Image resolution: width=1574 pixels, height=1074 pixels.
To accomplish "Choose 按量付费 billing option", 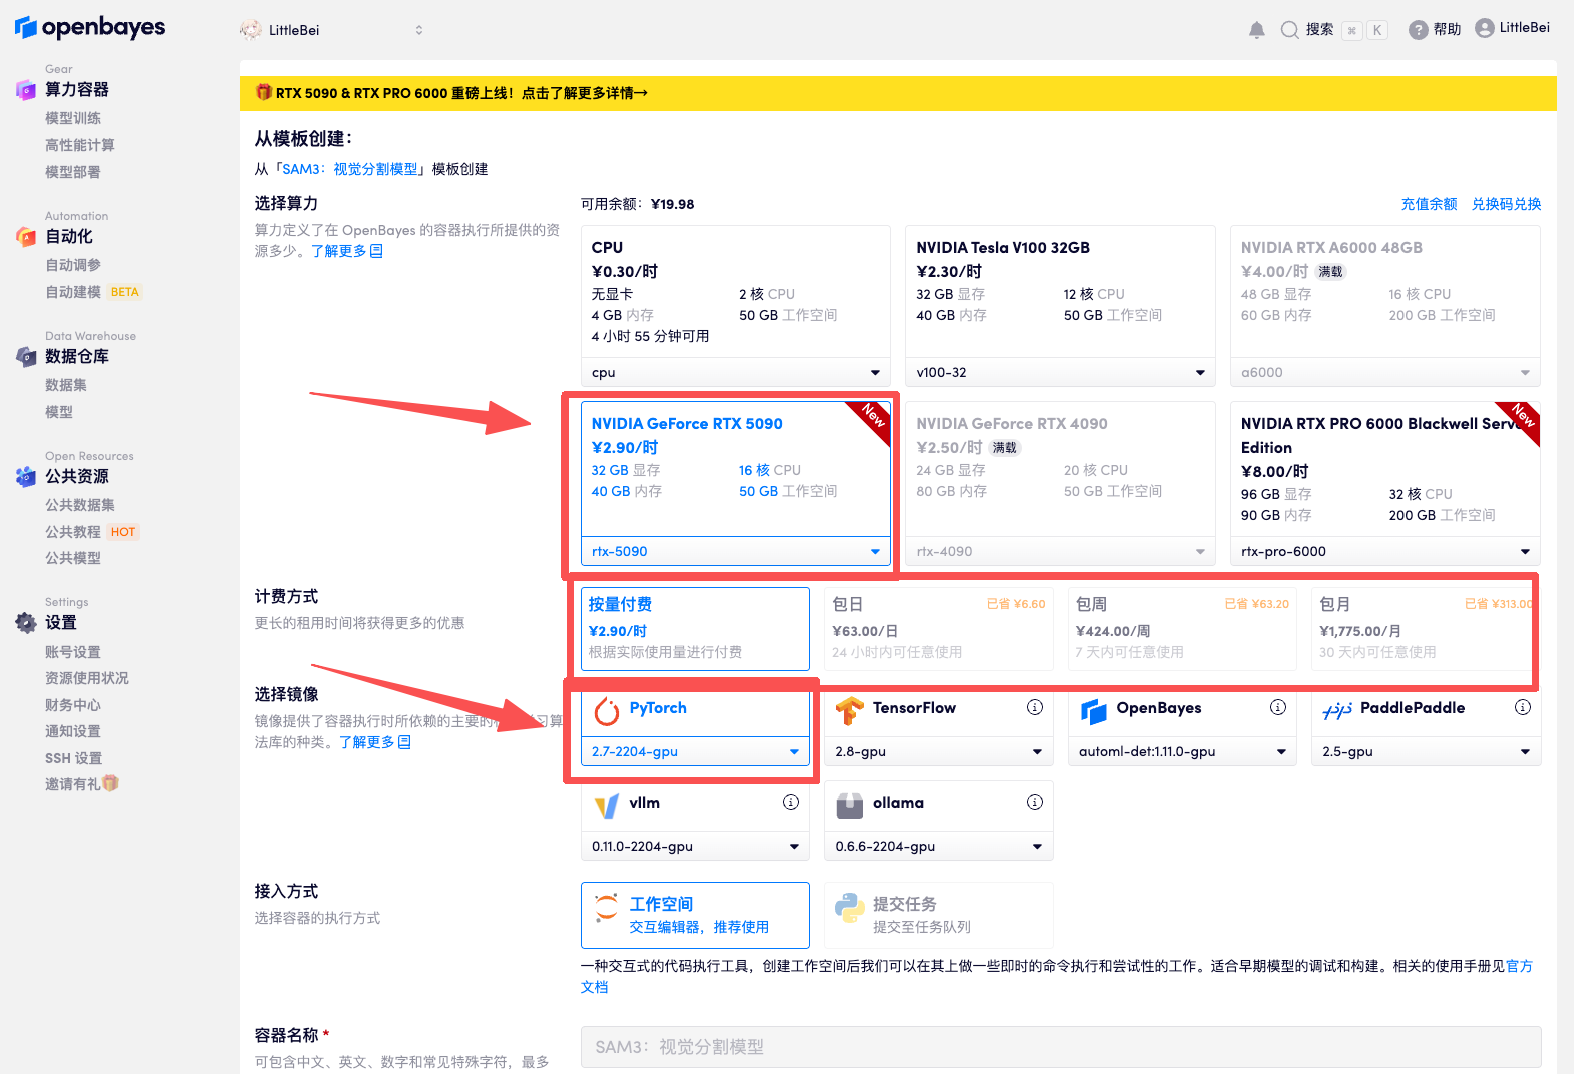I will [695, 628].
